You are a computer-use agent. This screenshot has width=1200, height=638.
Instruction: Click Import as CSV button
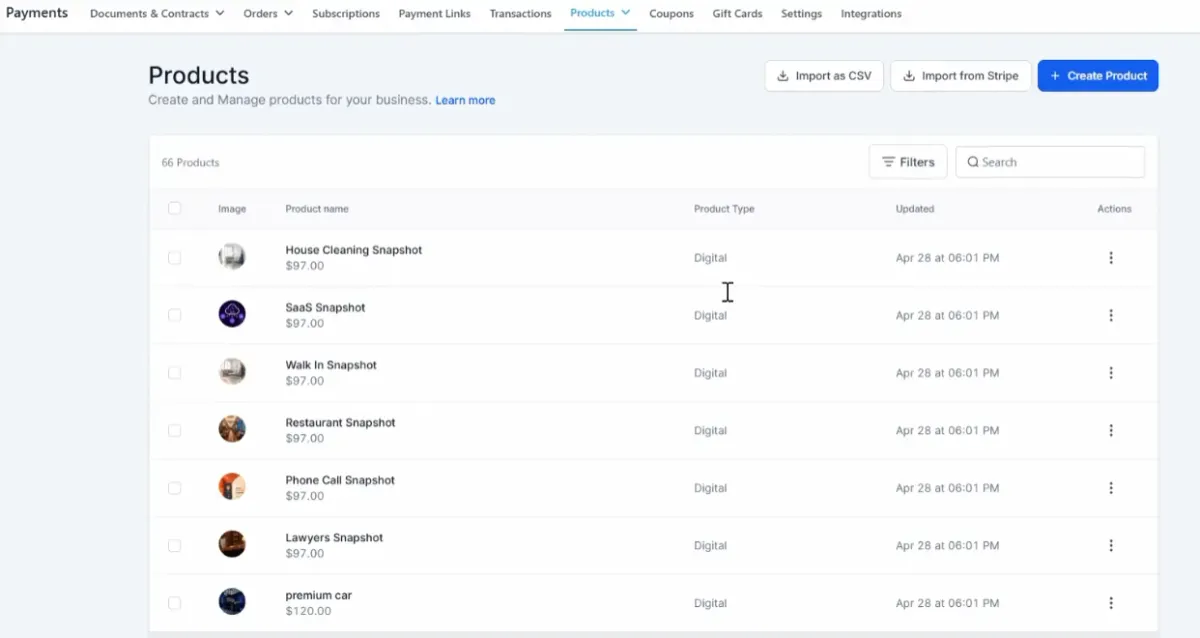coord(824,76)
